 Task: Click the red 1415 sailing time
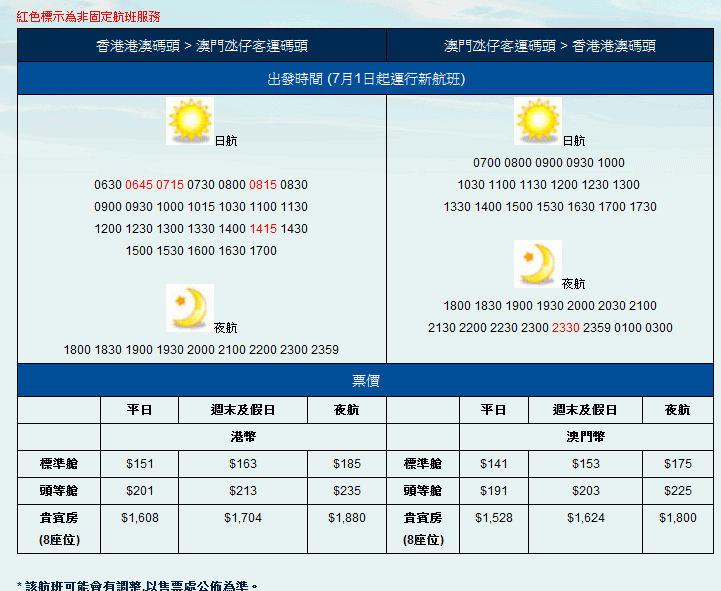click(263, 229)
